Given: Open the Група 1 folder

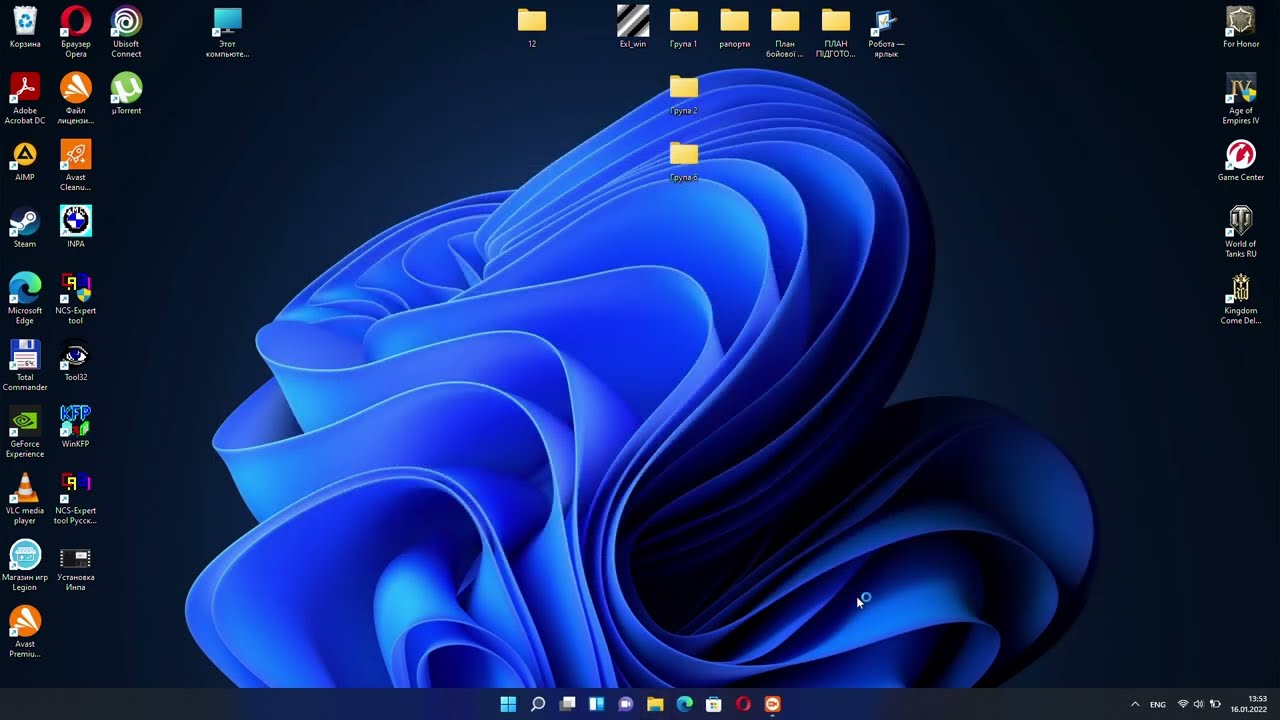Looking at the screenshot, I should [x=684, y=27].
